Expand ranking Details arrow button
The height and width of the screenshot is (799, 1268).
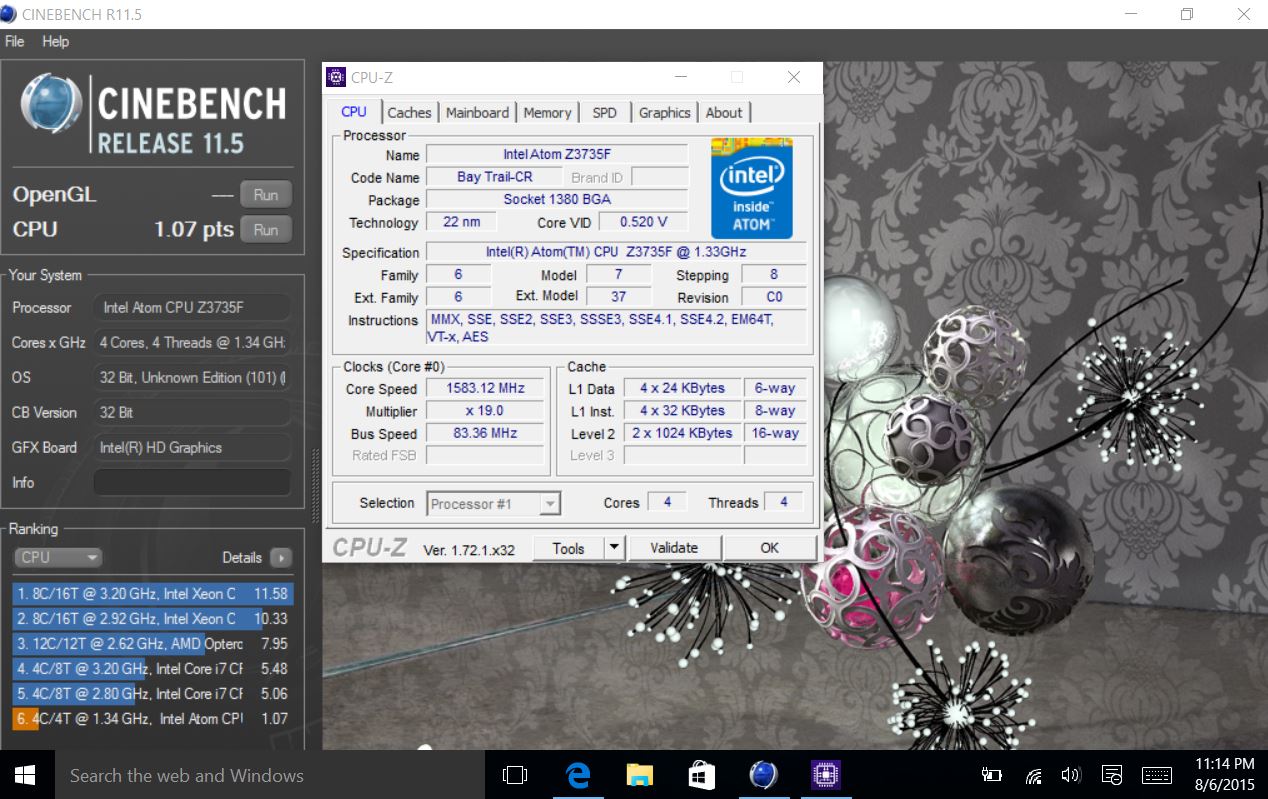pyautogui.click(x=281, y=558)
